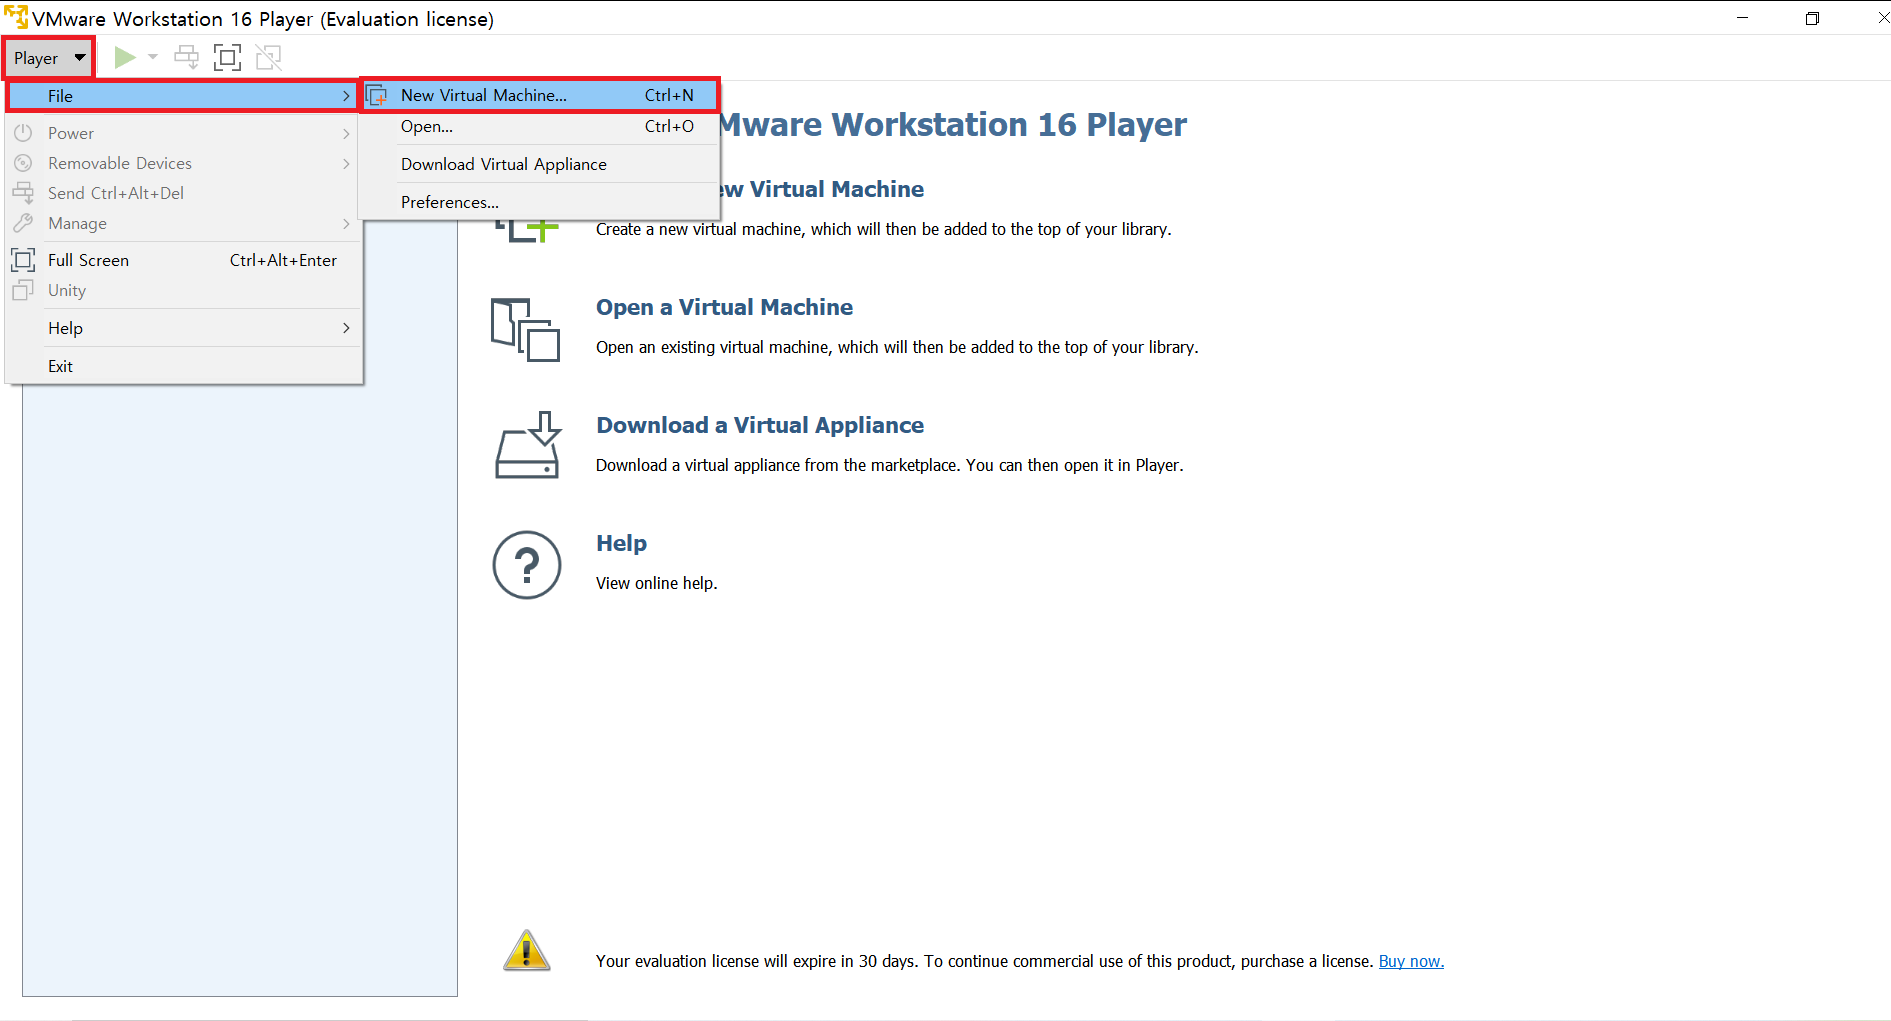Choose Exit from the Player menu
Screen dimensions: 1891x1021
click(x=182, y=366)
